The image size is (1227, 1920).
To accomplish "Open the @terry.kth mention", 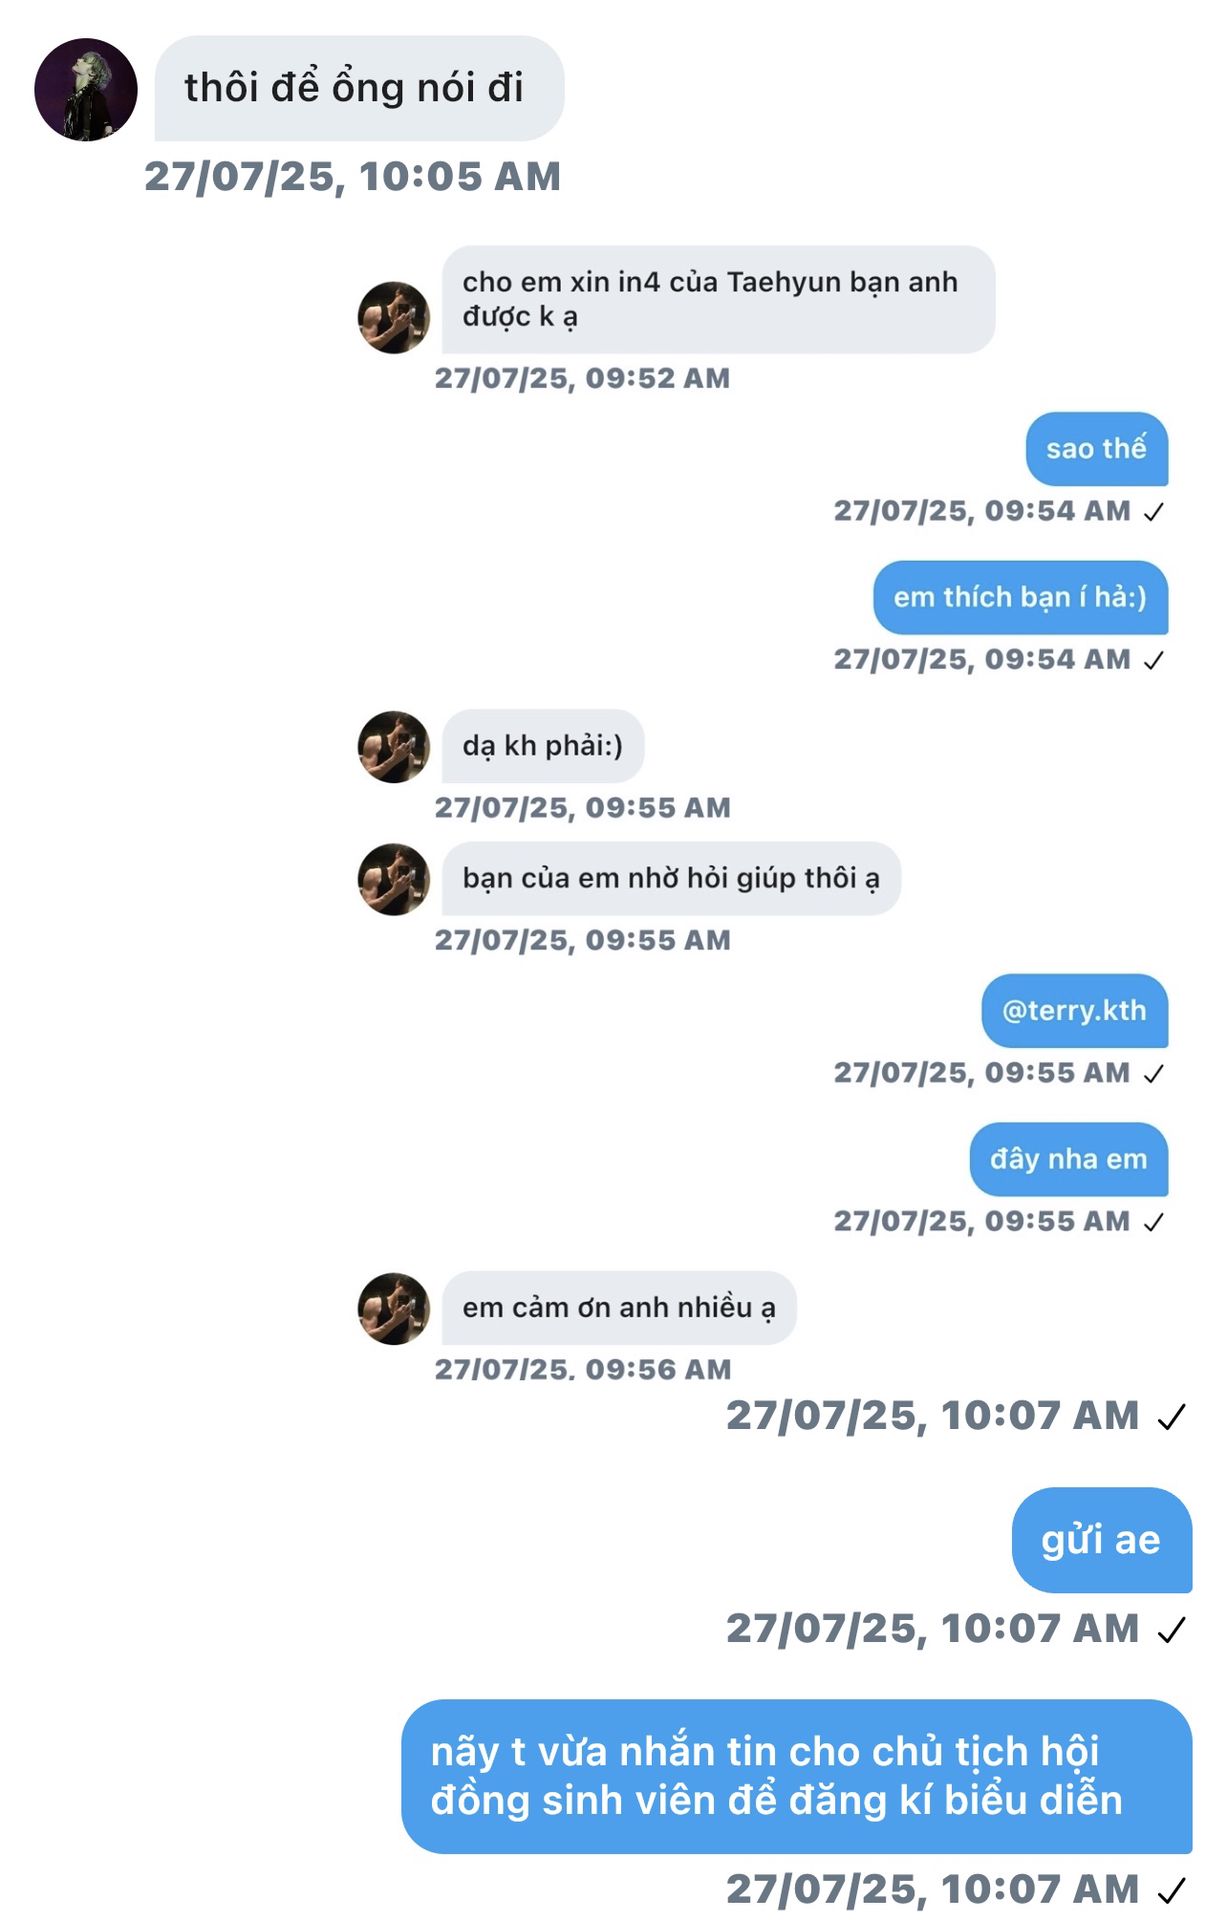I will click(1075, 1011).
